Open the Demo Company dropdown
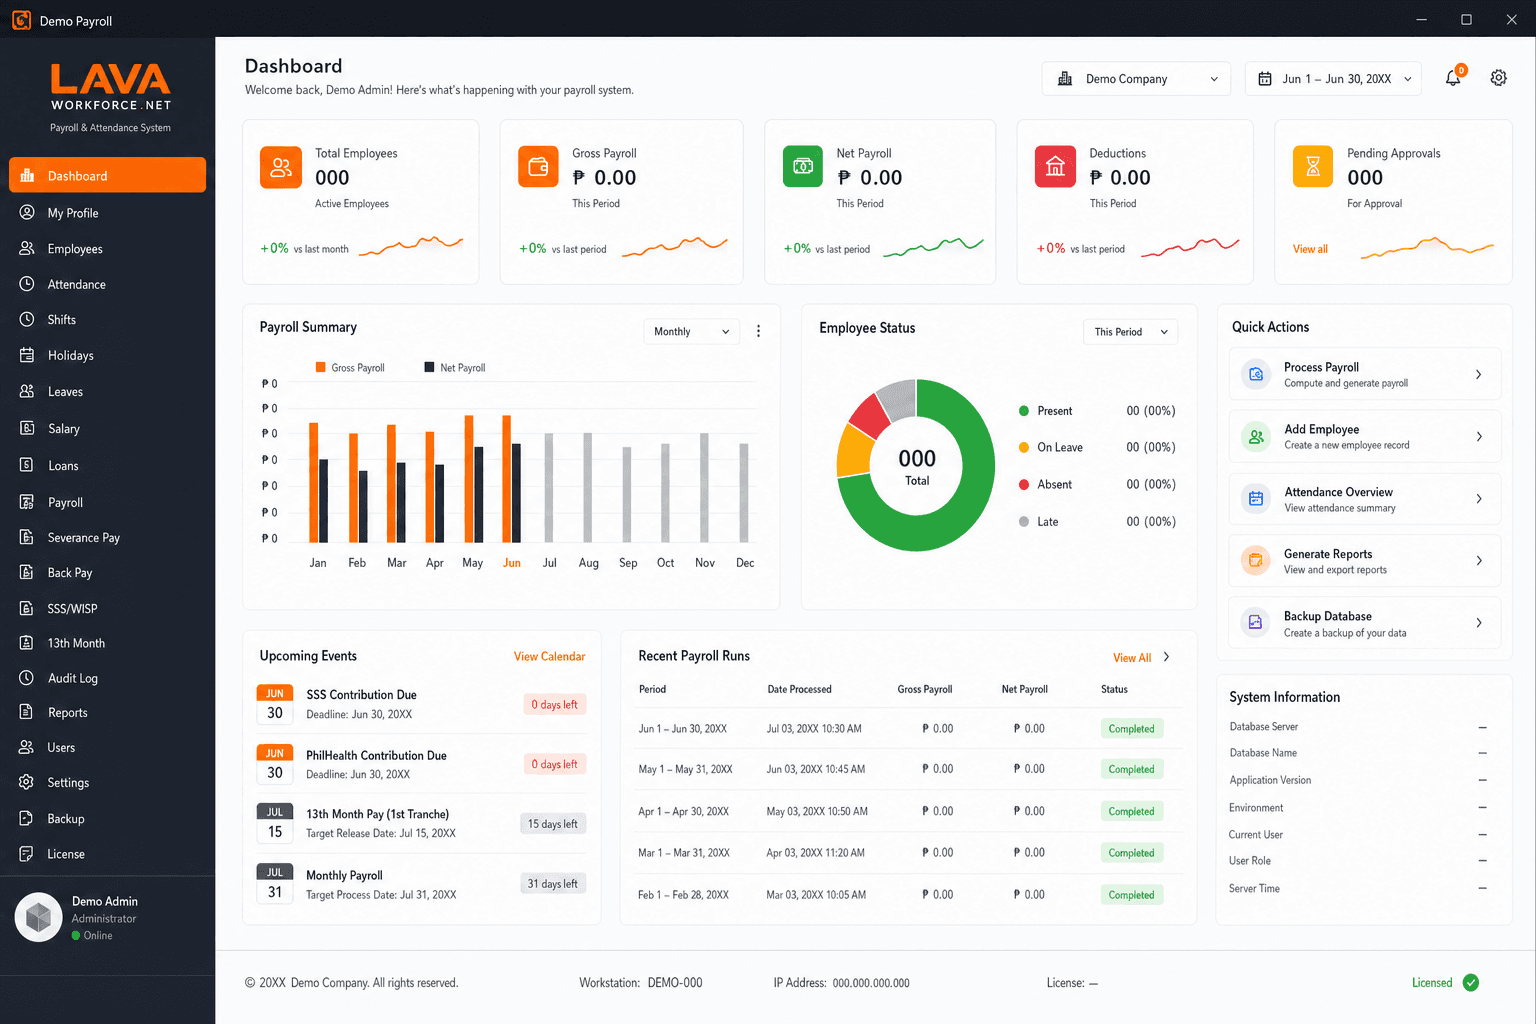Viewport: 1536px width, 1024px height. 1136,79
